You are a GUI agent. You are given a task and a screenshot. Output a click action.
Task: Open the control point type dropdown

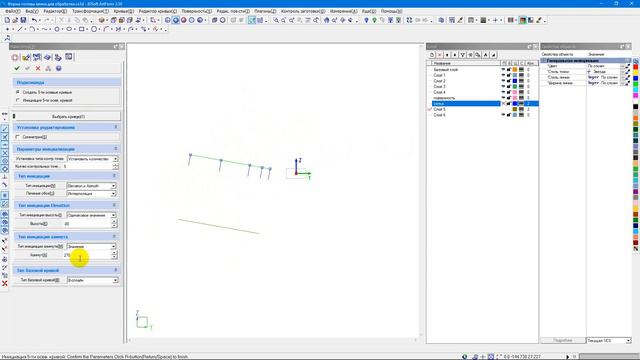tap(116, 159)
